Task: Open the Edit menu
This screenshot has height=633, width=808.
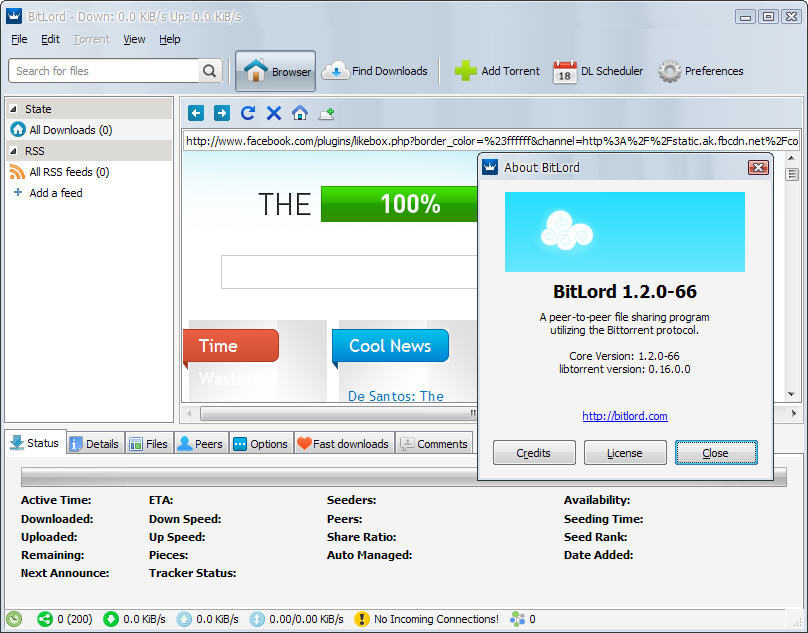Action: click(x=50, y=39)
